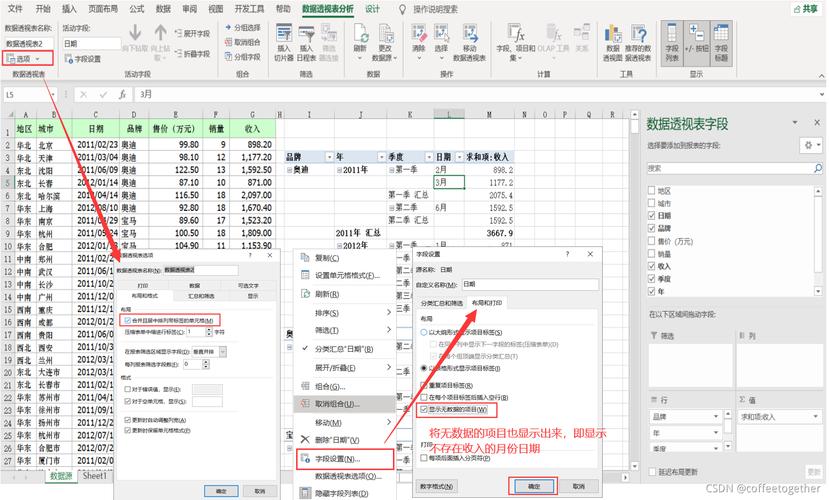Open 更改数据源 (Change Data Source) in ribbon
The image size is (829, 500).
tap(385, 42)
